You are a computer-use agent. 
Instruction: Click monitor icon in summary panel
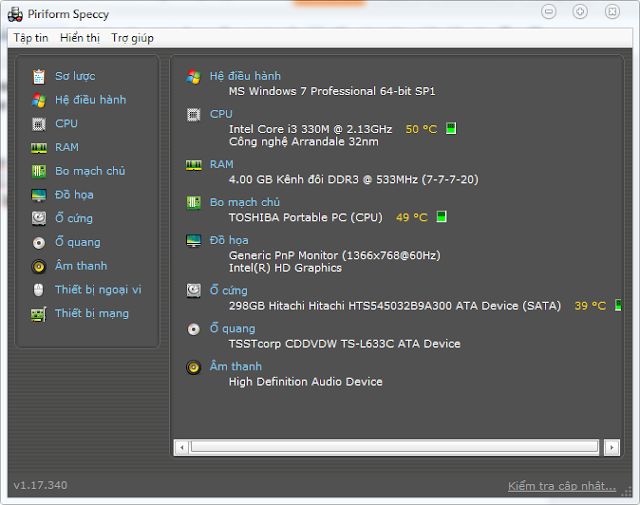click(x=193, y=240)
